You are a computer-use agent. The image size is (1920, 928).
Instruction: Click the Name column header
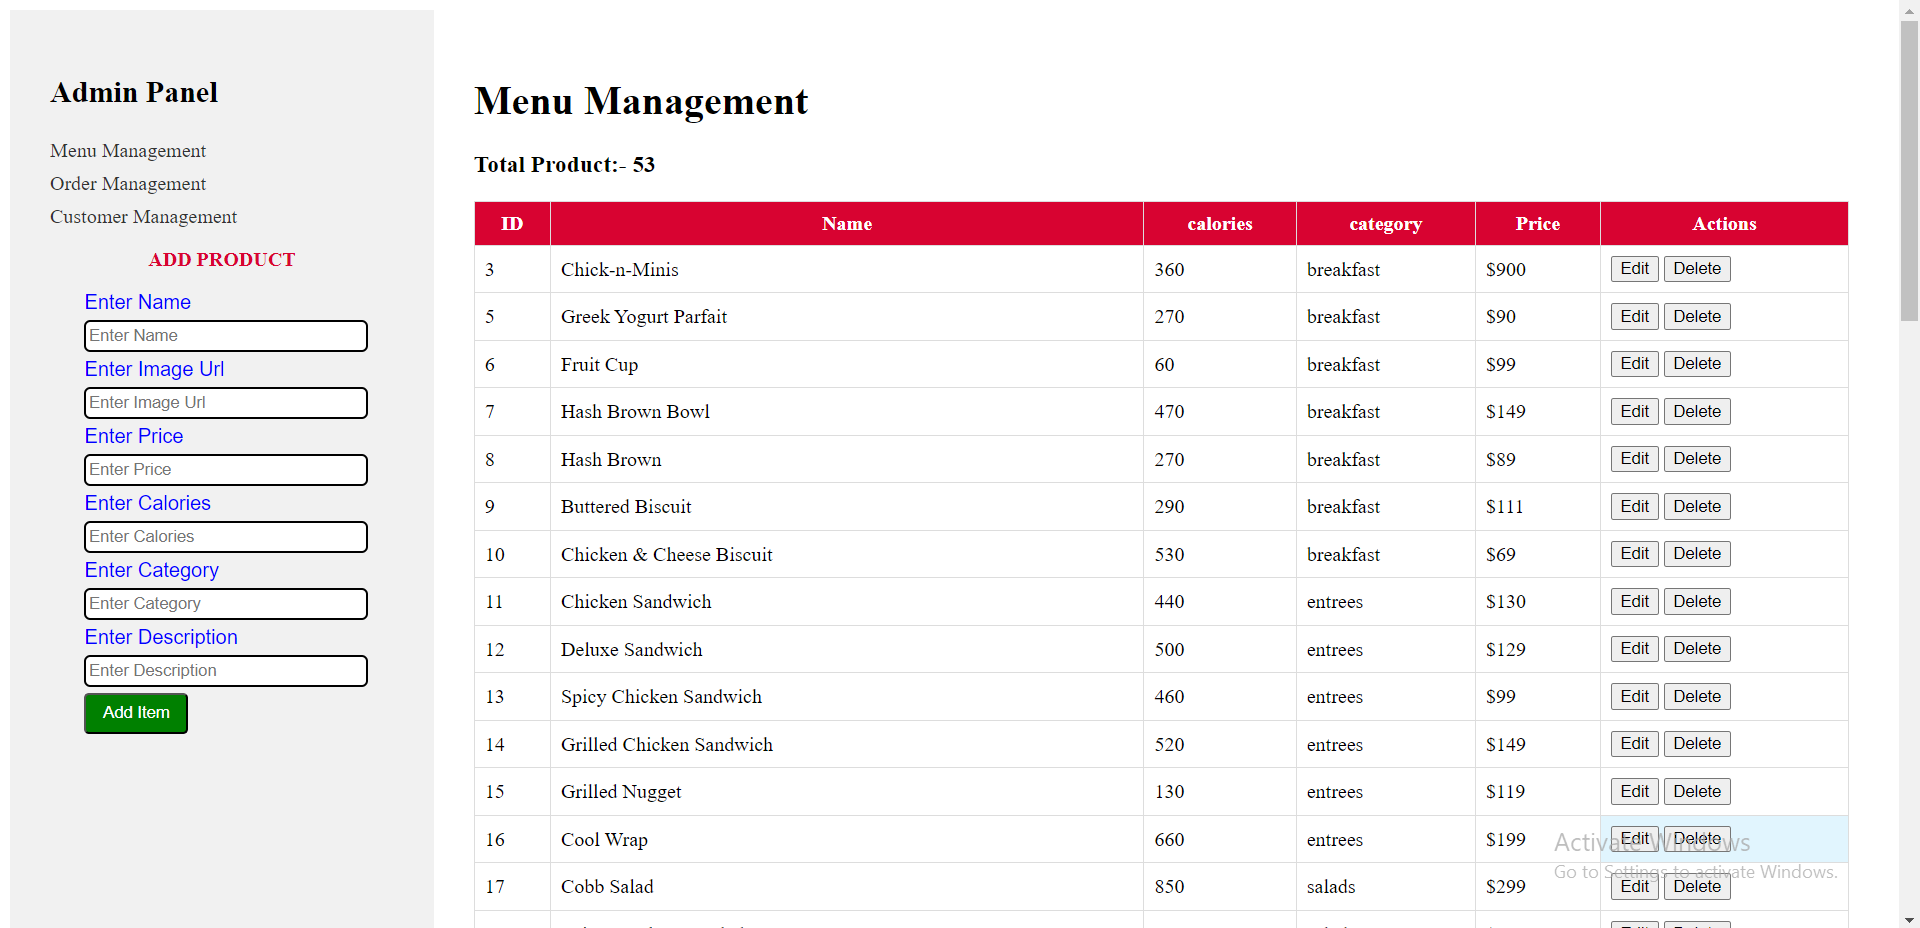point(847,224)
